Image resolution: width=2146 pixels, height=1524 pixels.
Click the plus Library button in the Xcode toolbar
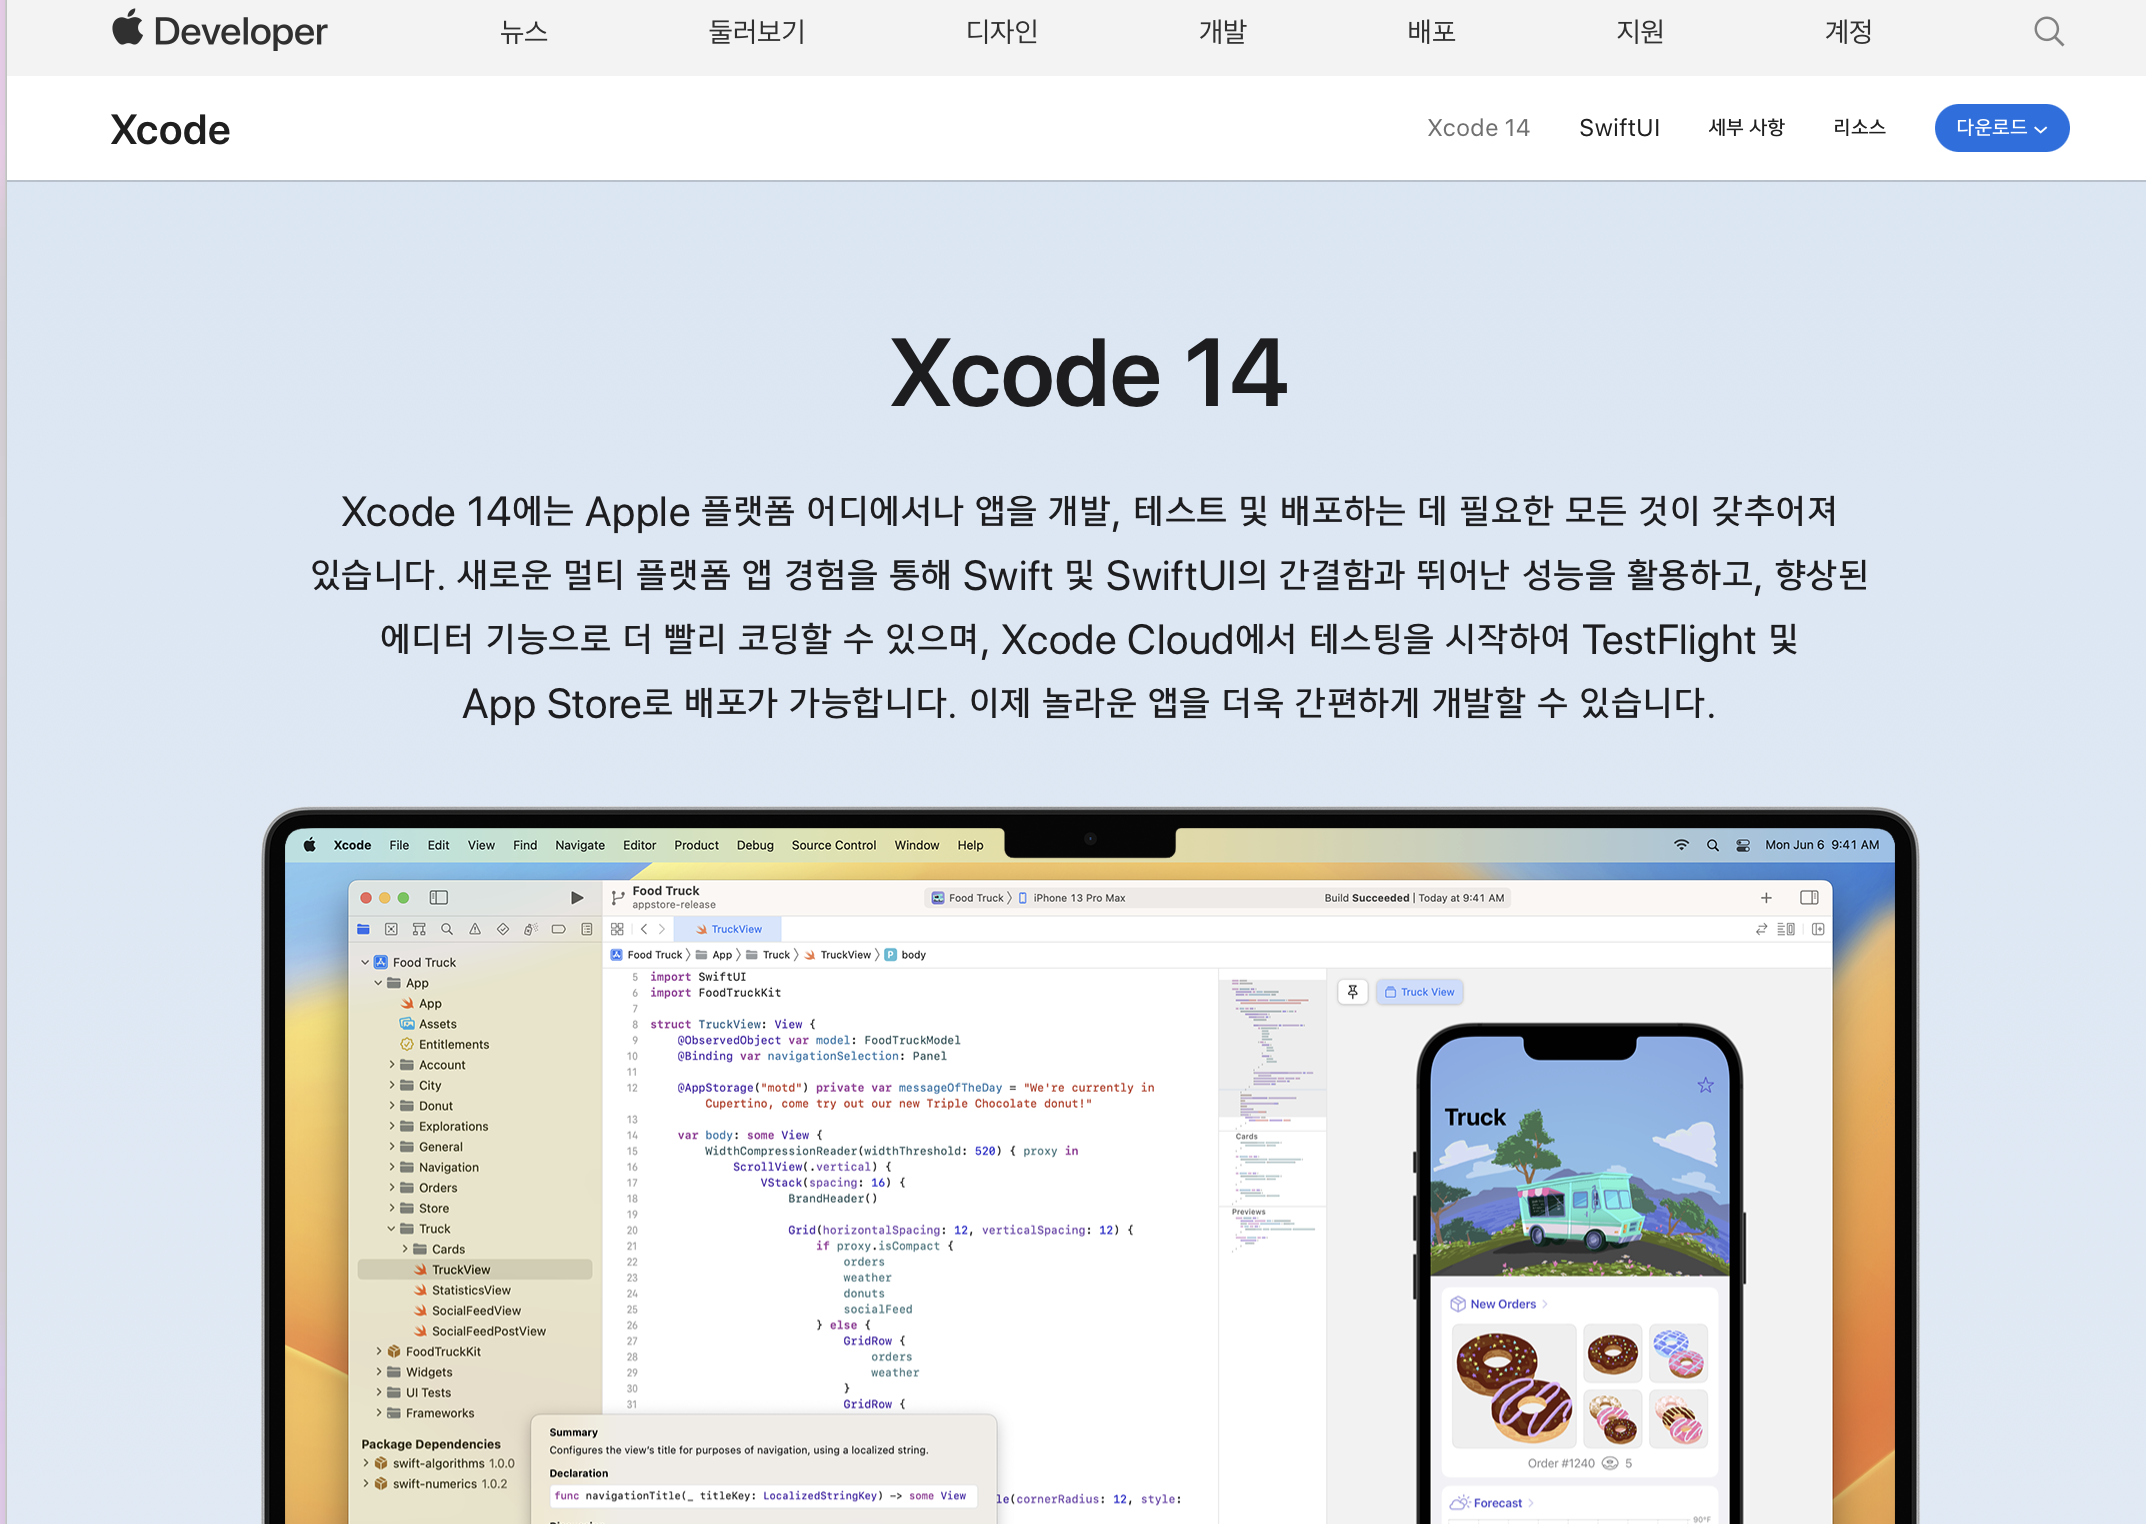pyautogui.click(x=1766, y=898)
